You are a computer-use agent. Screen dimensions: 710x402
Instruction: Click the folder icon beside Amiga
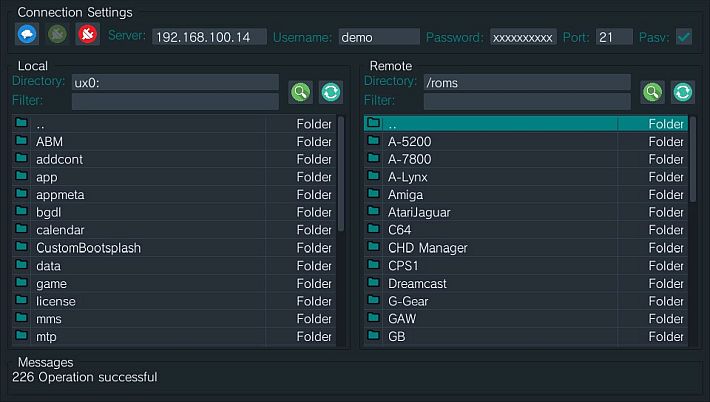[x=373, y=193]
